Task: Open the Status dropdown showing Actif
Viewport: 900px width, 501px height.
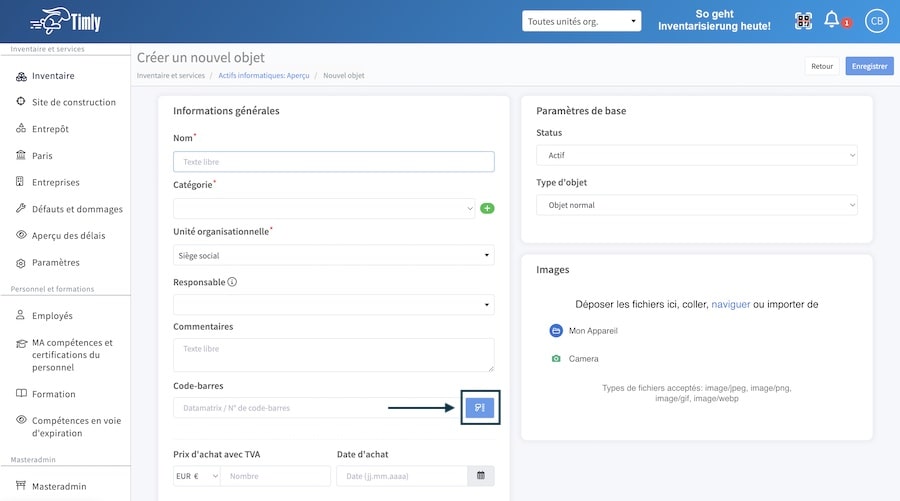Action: tap(697, 155)
